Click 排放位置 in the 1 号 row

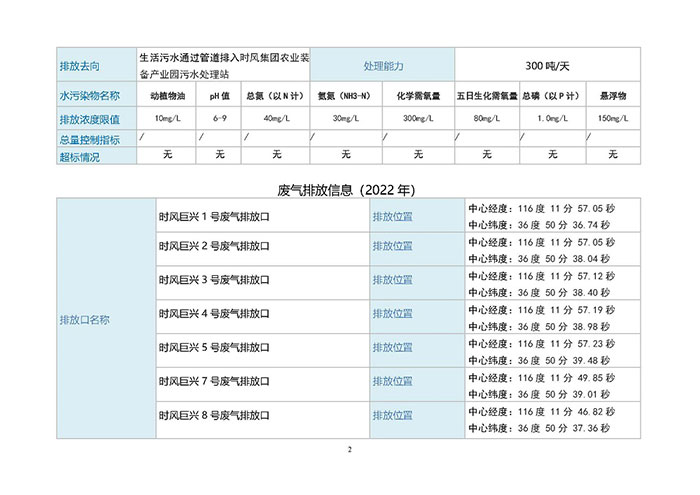tap(392, 217)
